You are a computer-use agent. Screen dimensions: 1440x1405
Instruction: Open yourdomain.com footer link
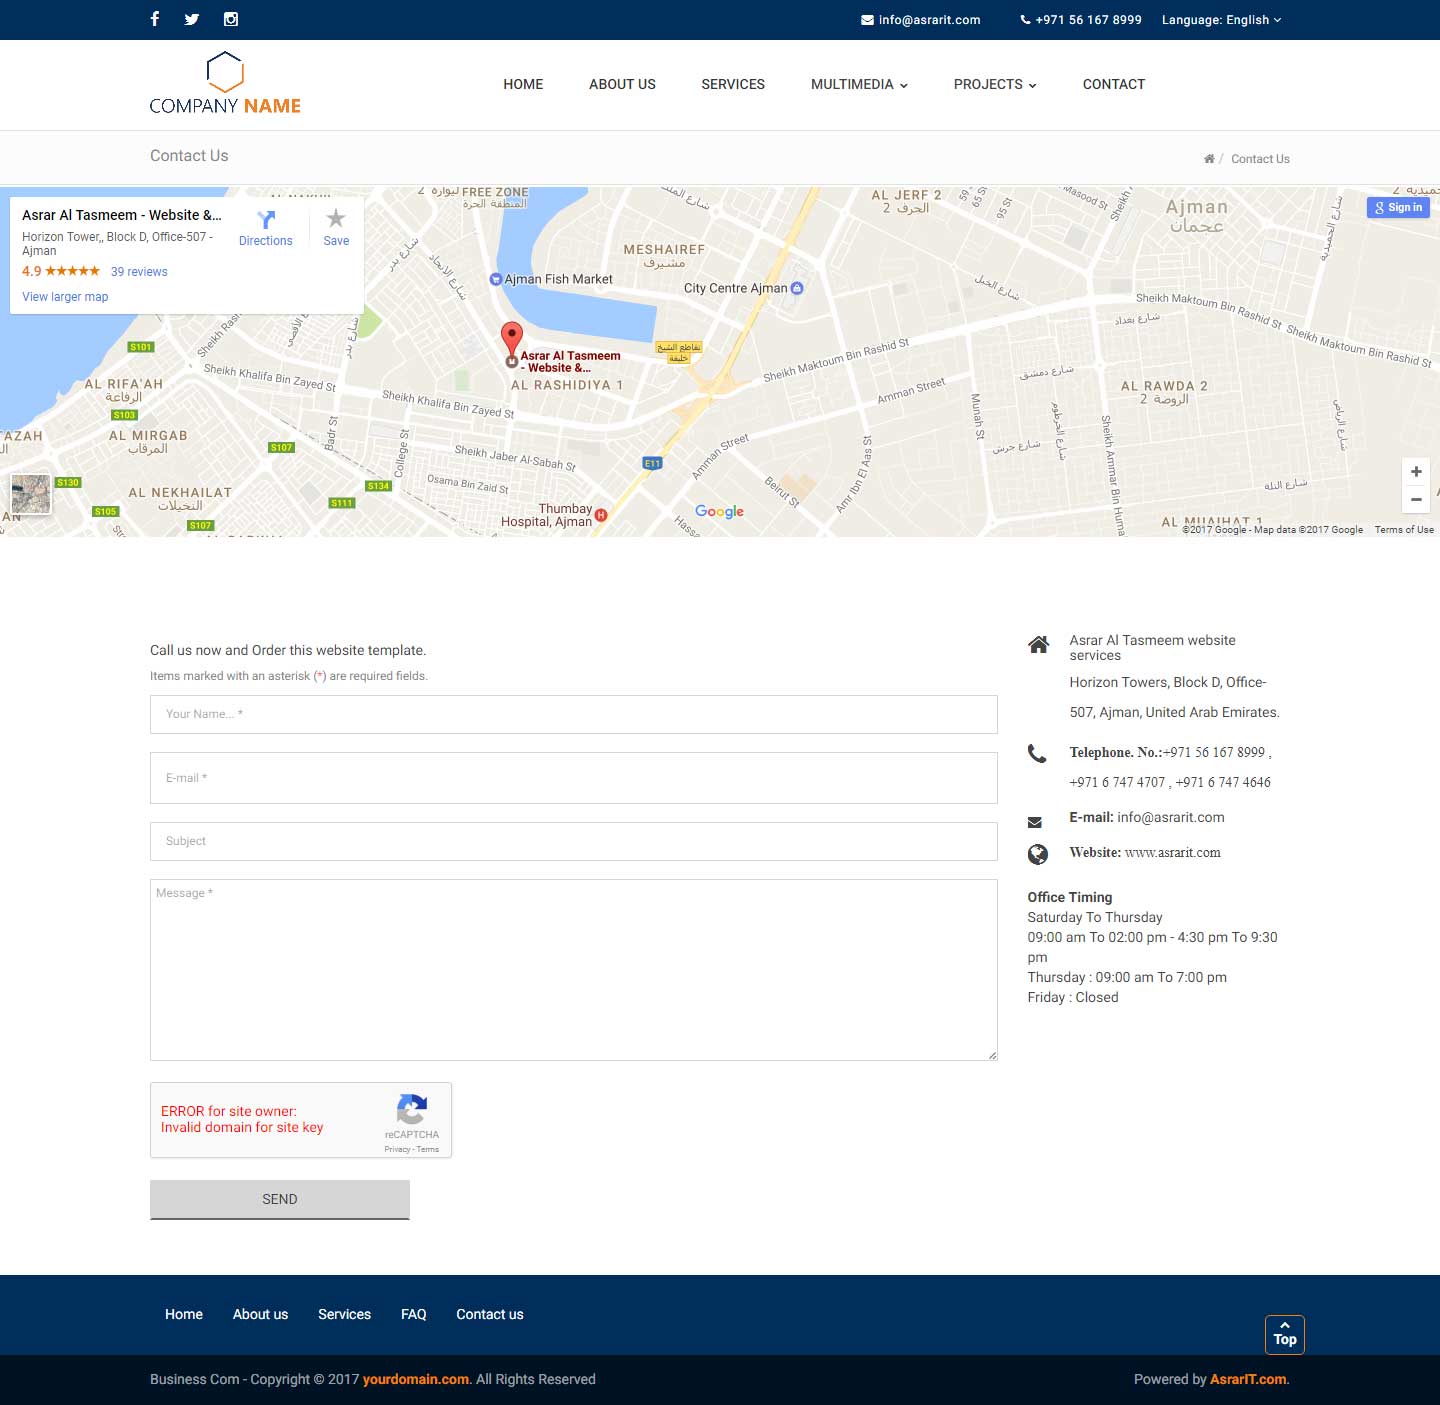416,1379
